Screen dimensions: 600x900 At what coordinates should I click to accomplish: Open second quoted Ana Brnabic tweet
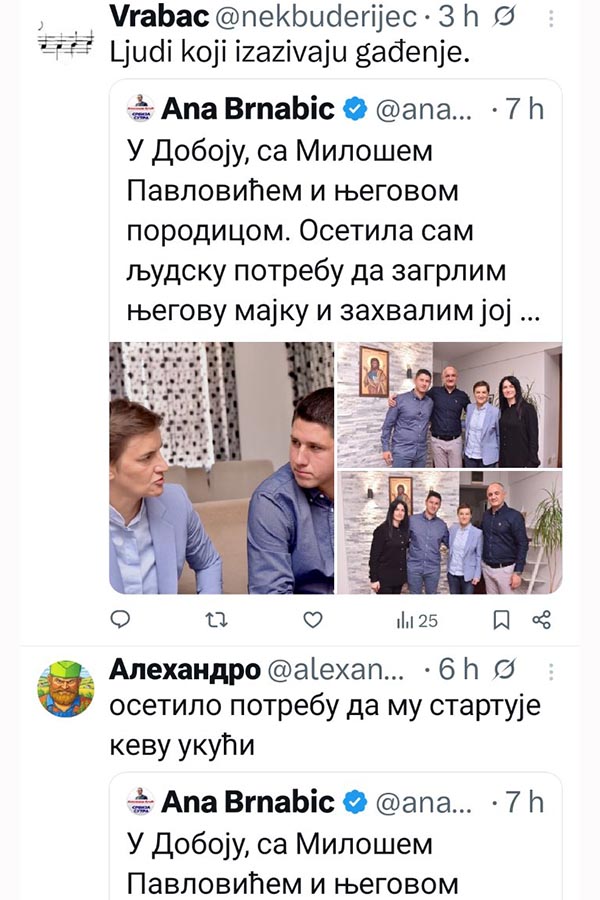[x=335, y=837]
